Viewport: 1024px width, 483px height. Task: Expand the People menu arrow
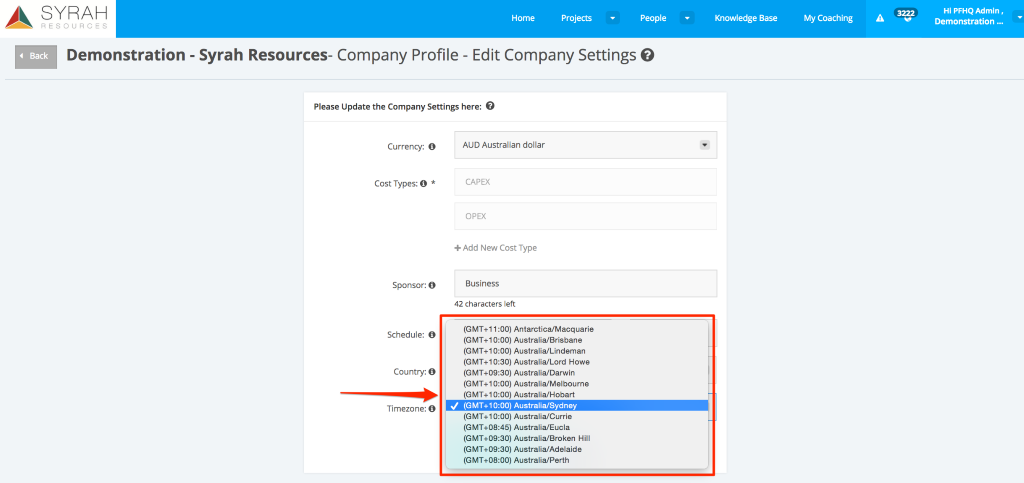[x=687, y=18]
